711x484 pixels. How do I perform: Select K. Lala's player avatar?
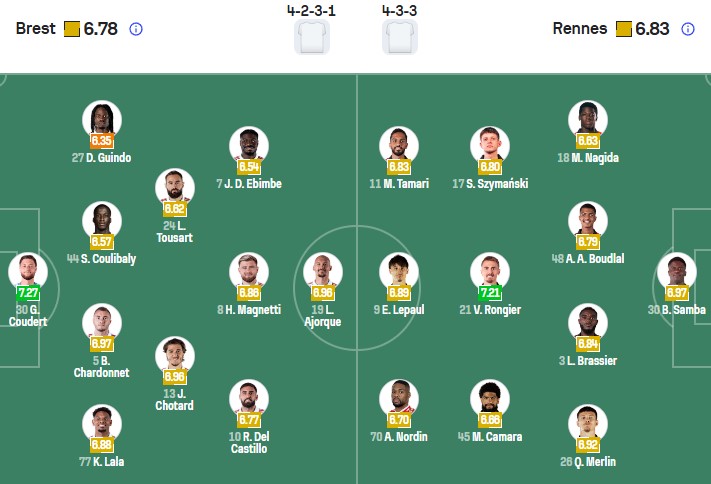(x=101, y=423)
